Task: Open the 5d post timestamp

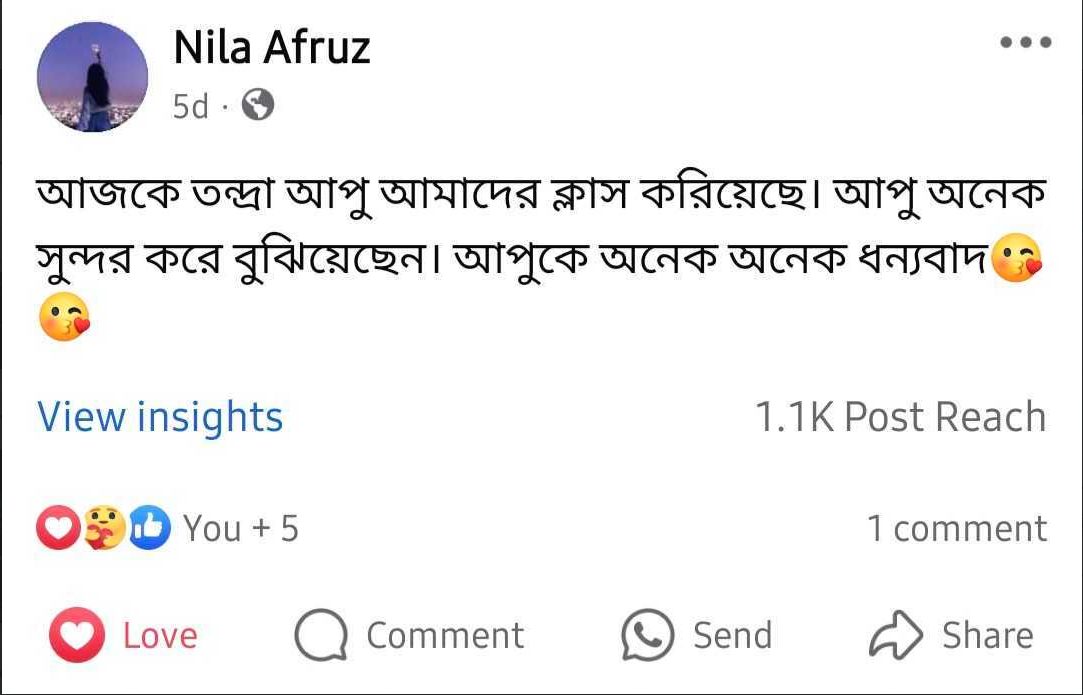Action: (190, 106)
